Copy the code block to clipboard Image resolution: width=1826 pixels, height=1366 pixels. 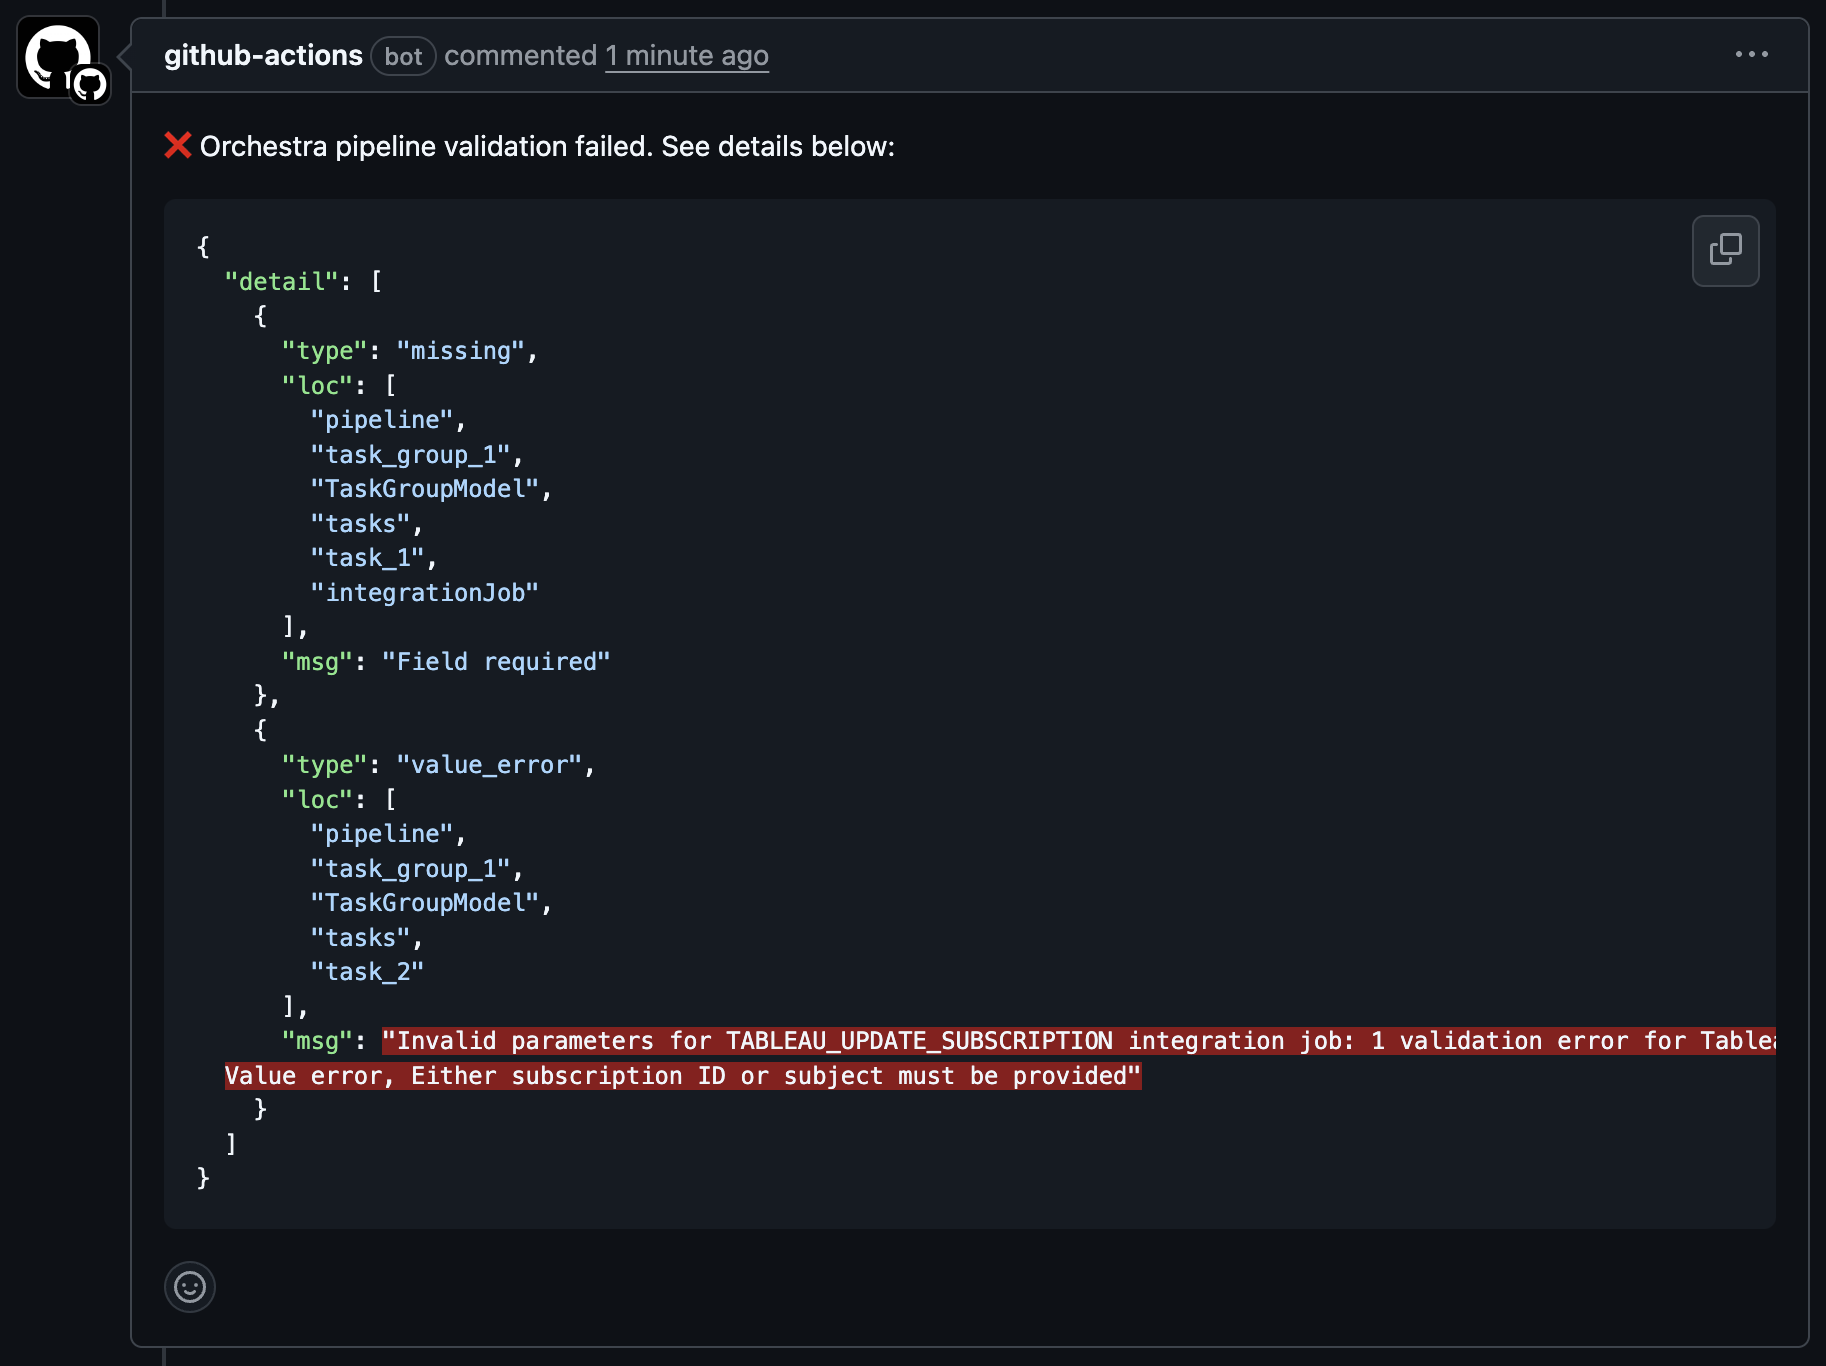pos(1725,251)
